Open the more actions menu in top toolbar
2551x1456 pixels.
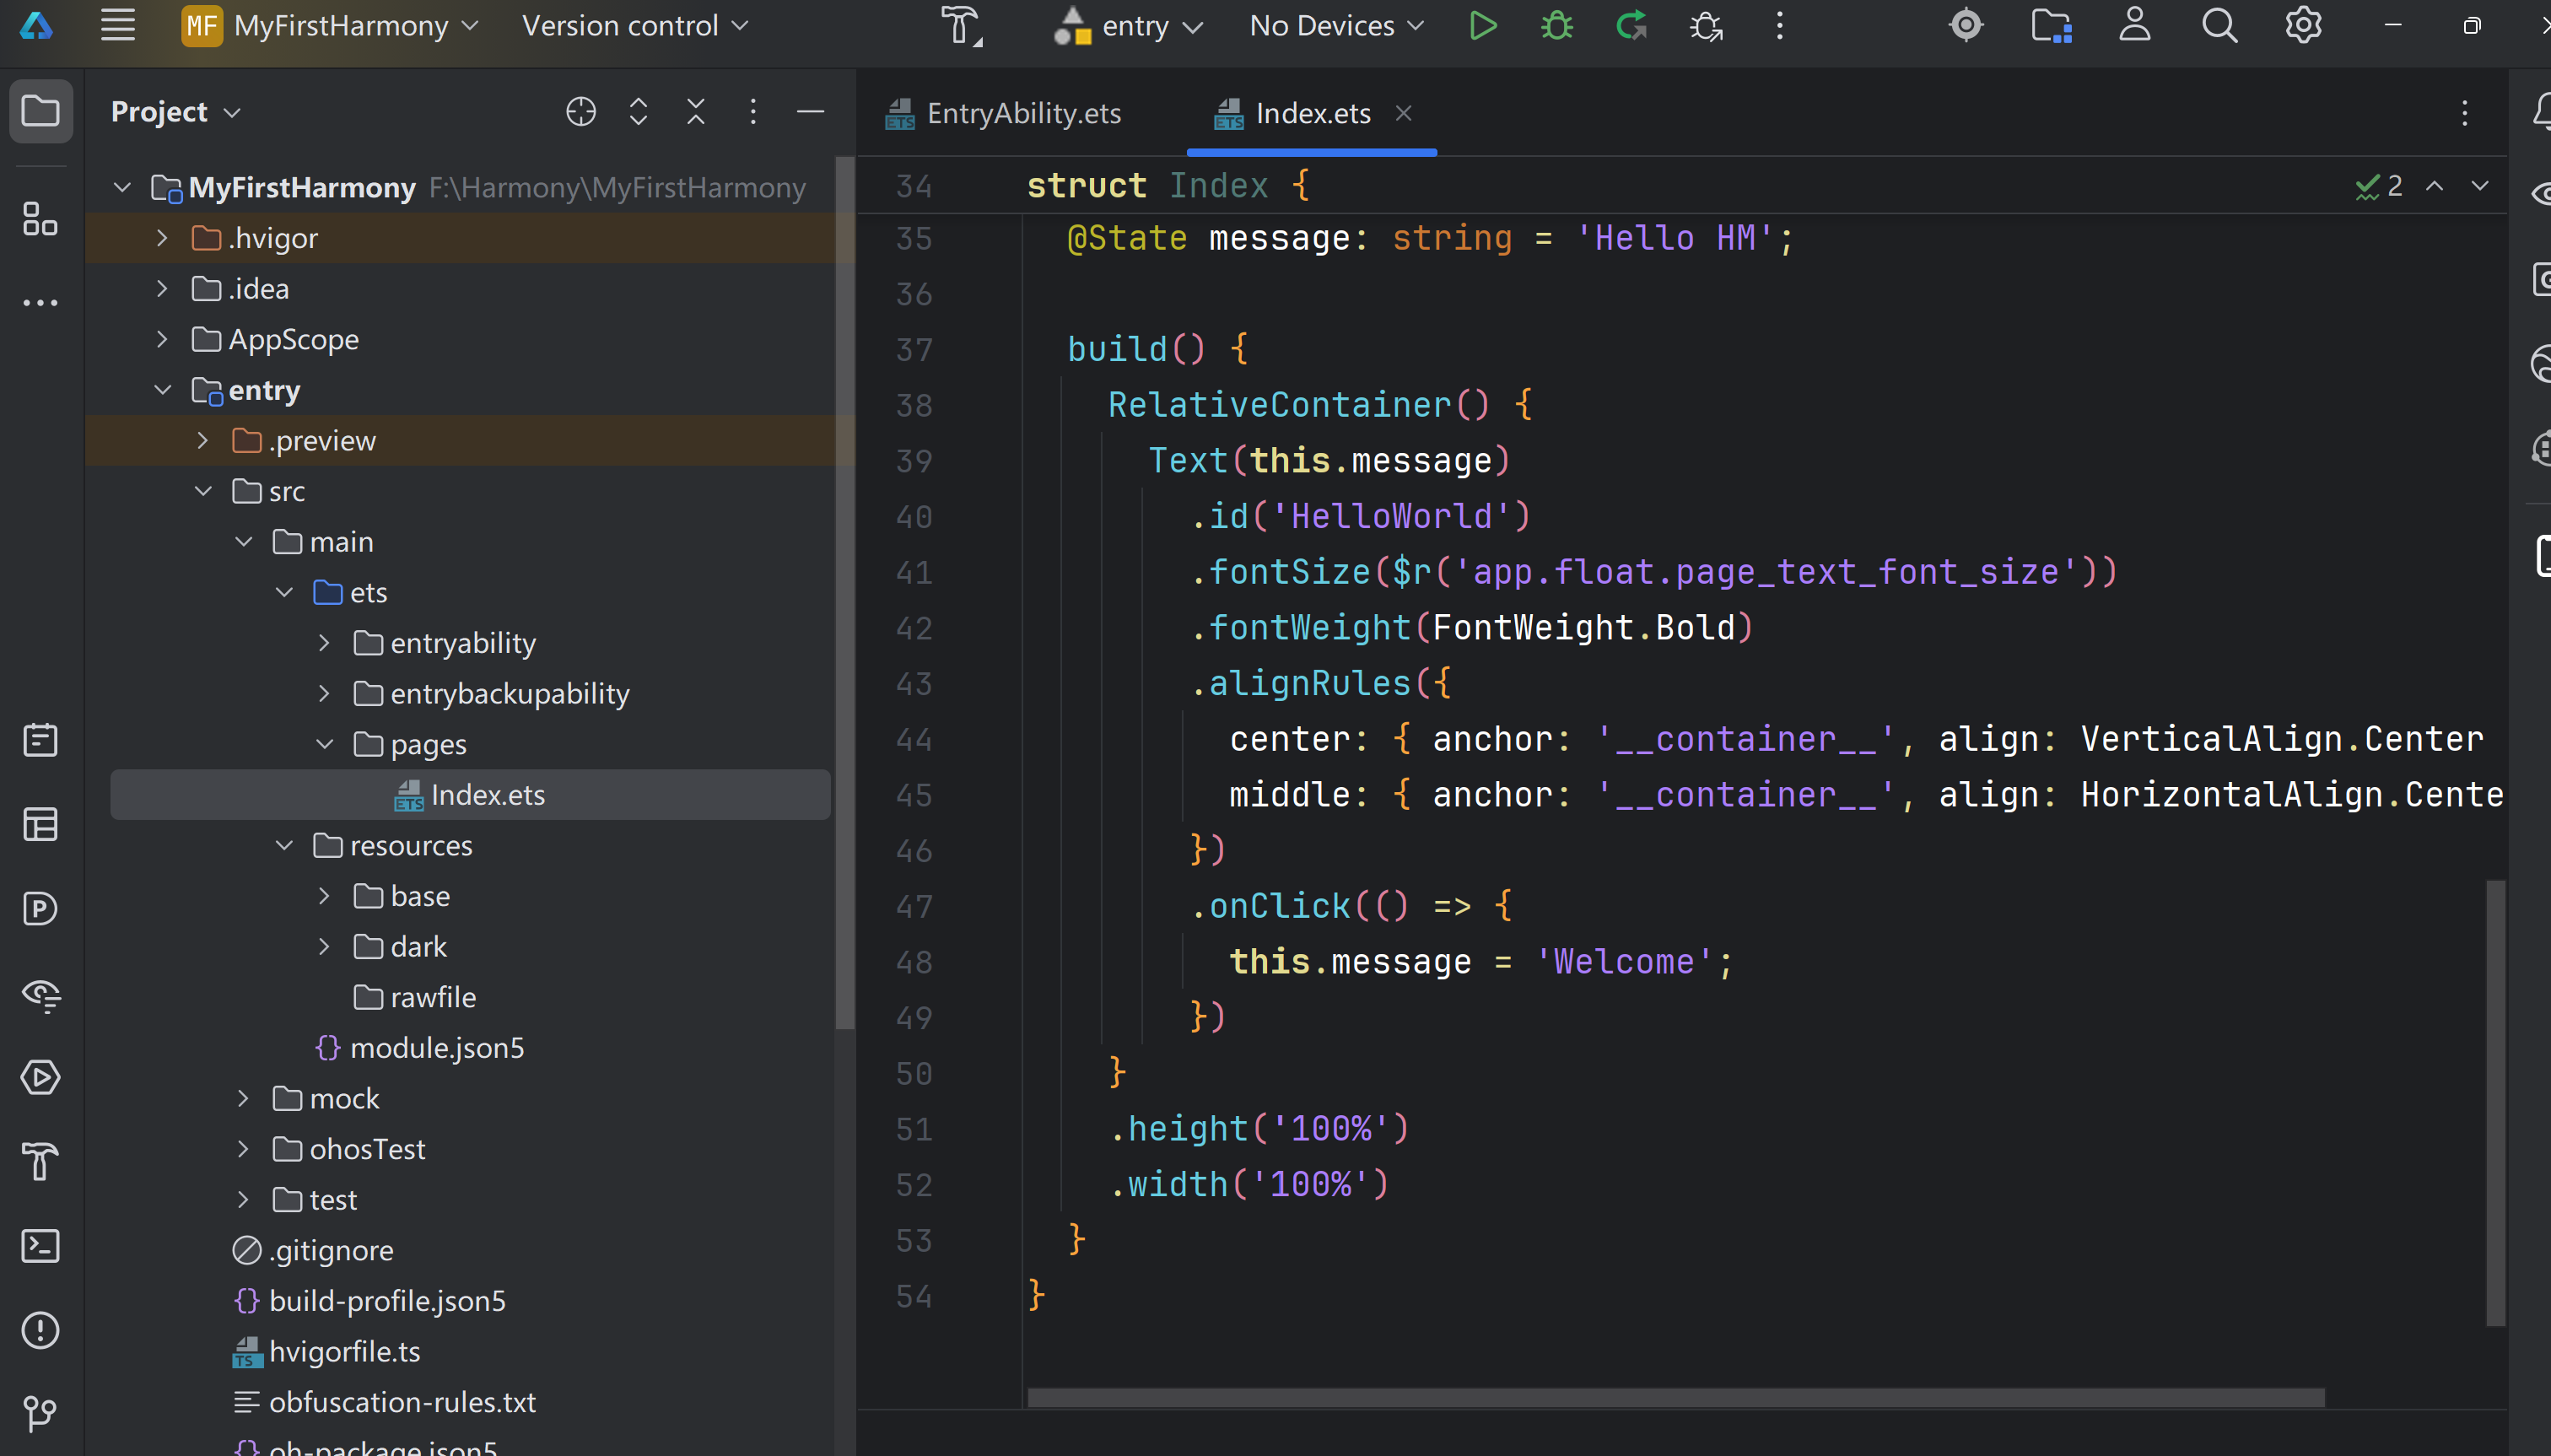pos(1780,25)
